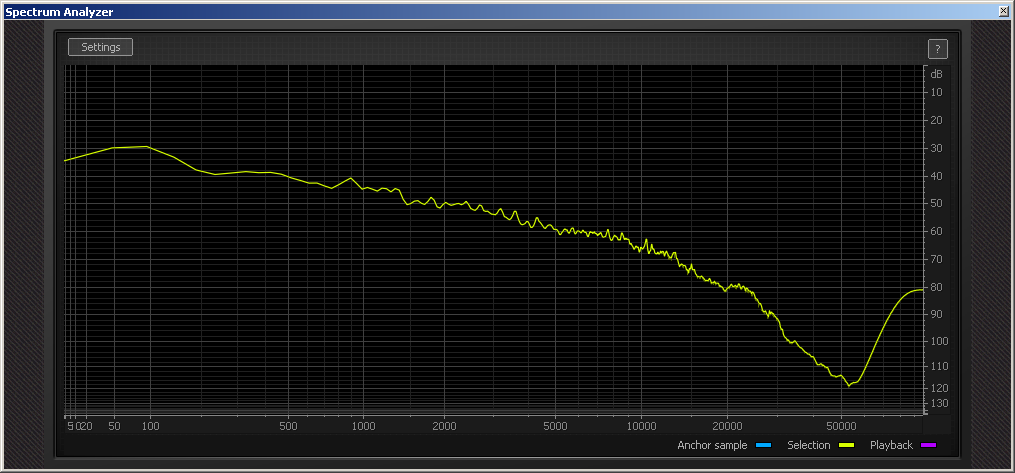Close the Spectrum Analyzer window

tap(1003, 11)
